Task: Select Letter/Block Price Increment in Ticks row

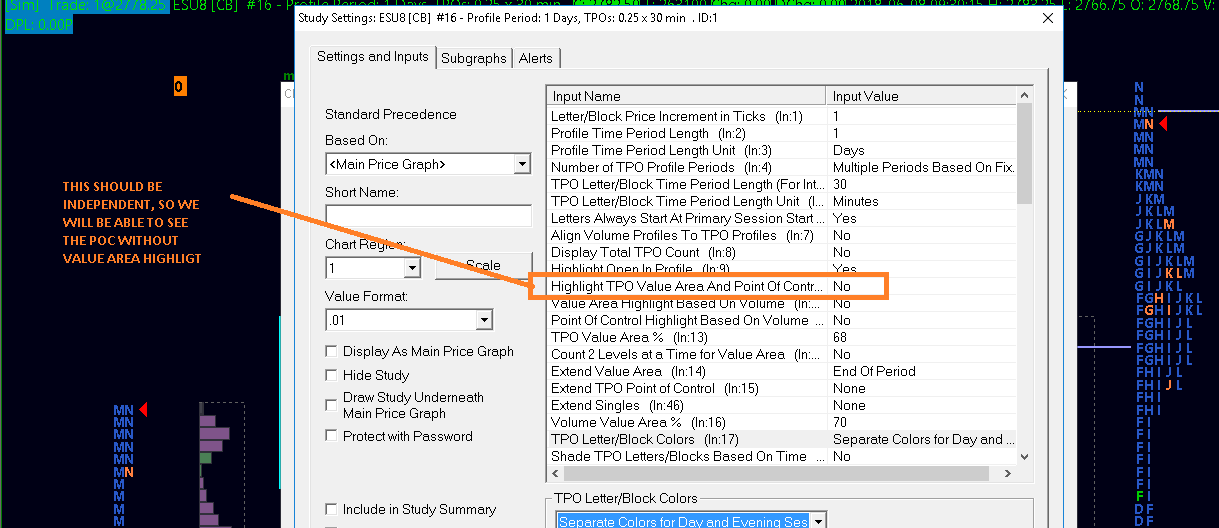Action: coord(782,116)
